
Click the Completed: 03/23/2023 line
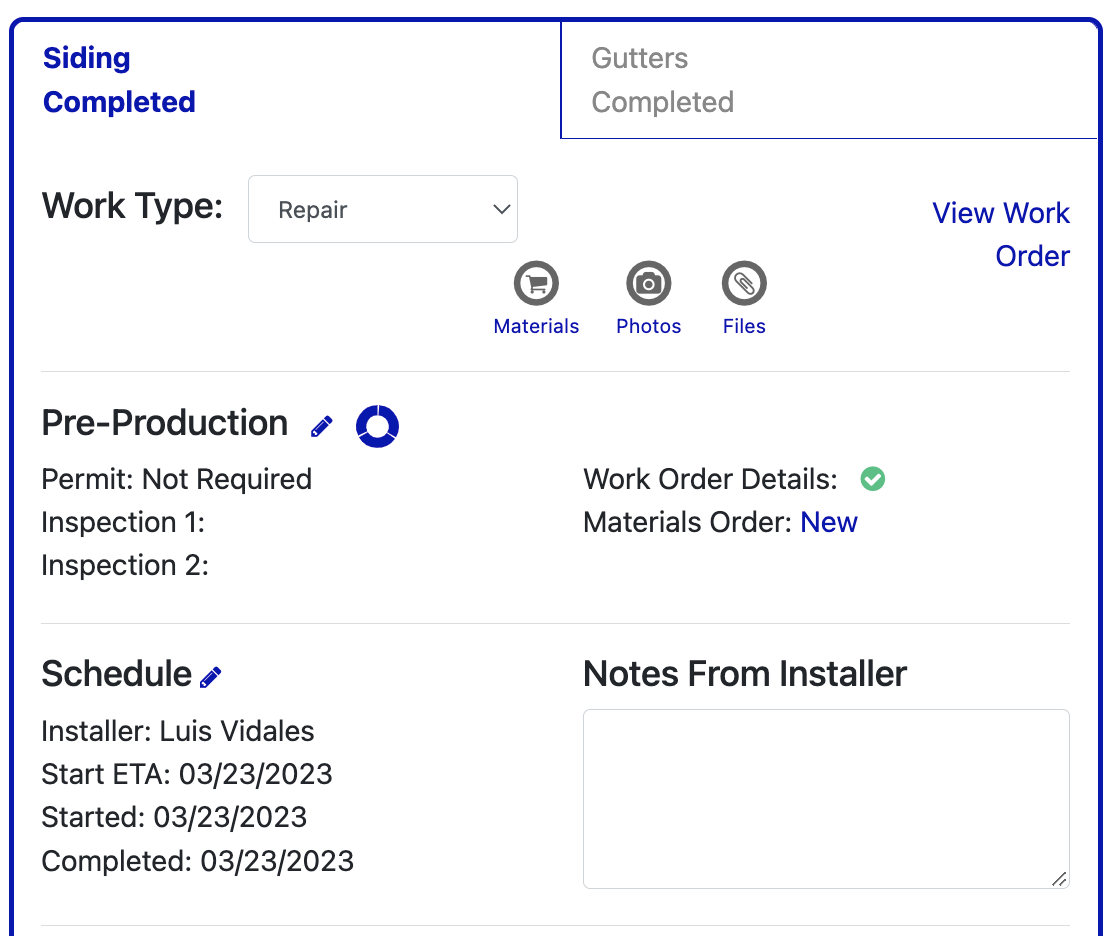197,862
